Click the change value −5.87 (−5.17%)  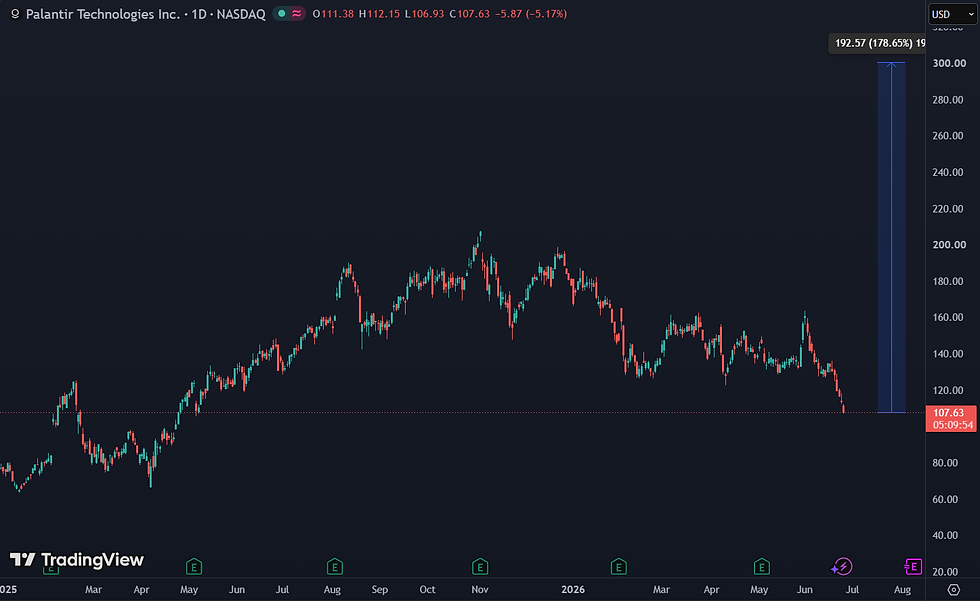pyautogui.click(x=531, y=14)
